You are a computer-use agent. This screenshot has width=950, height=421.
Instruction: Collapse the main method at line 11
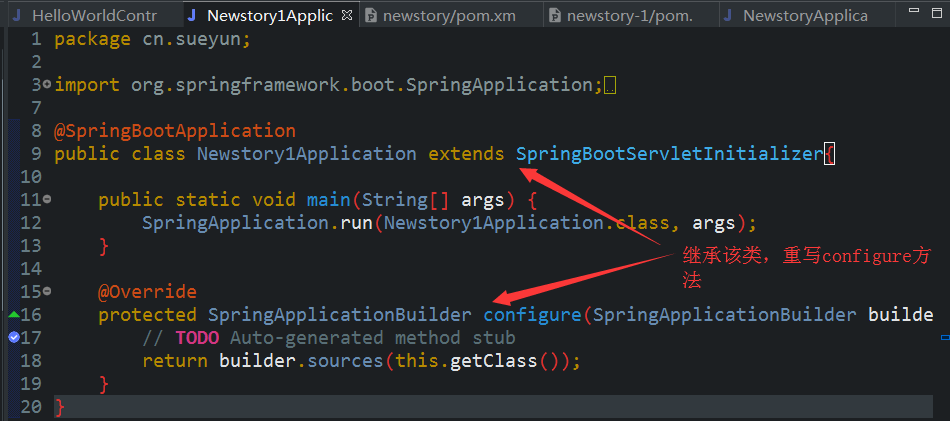point(47,199)
